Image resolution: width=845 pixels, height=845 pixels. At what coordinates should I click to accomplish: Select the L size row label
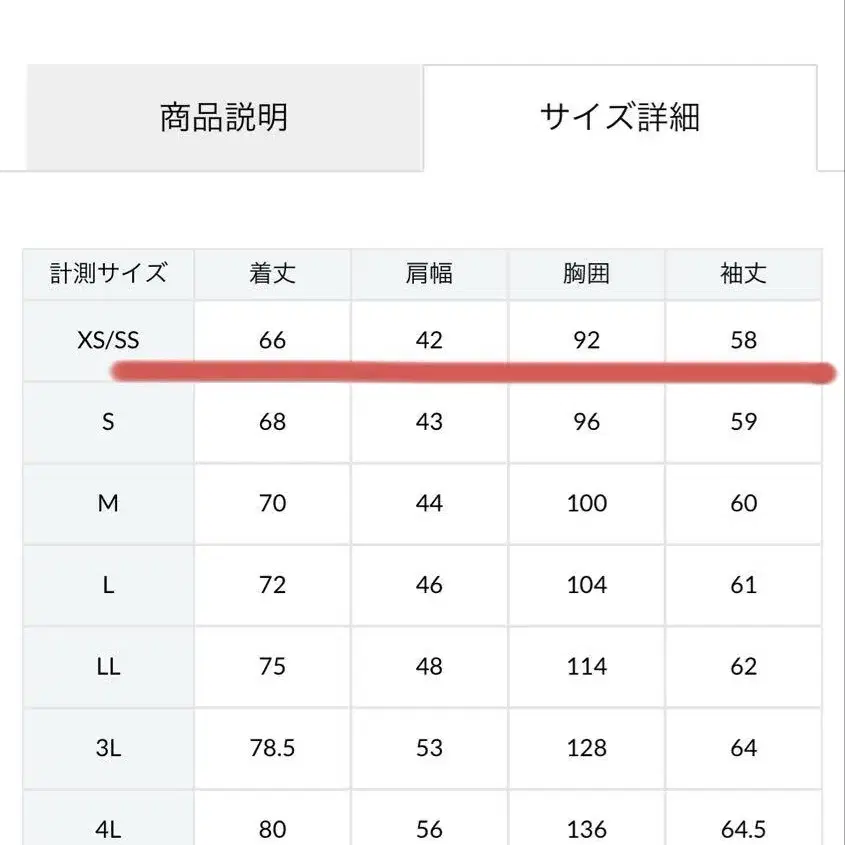108,585
